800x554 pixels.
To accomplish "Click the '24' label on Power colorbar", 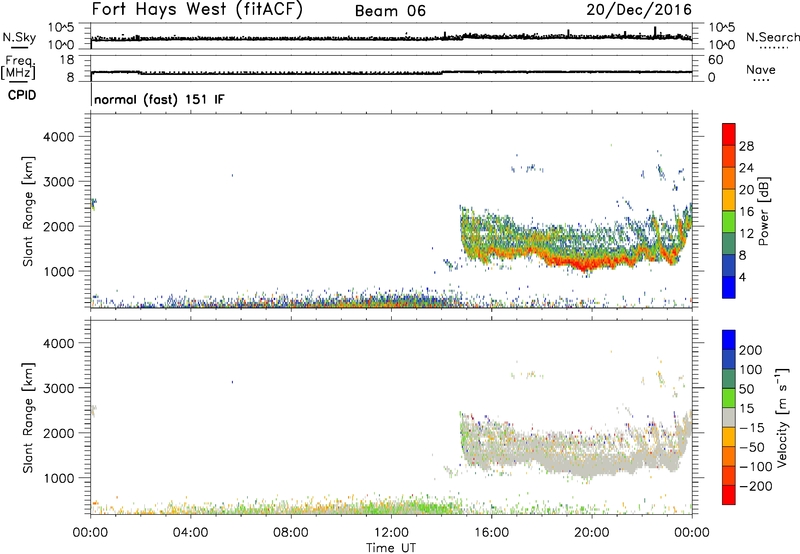I will [x=746, y=168].
